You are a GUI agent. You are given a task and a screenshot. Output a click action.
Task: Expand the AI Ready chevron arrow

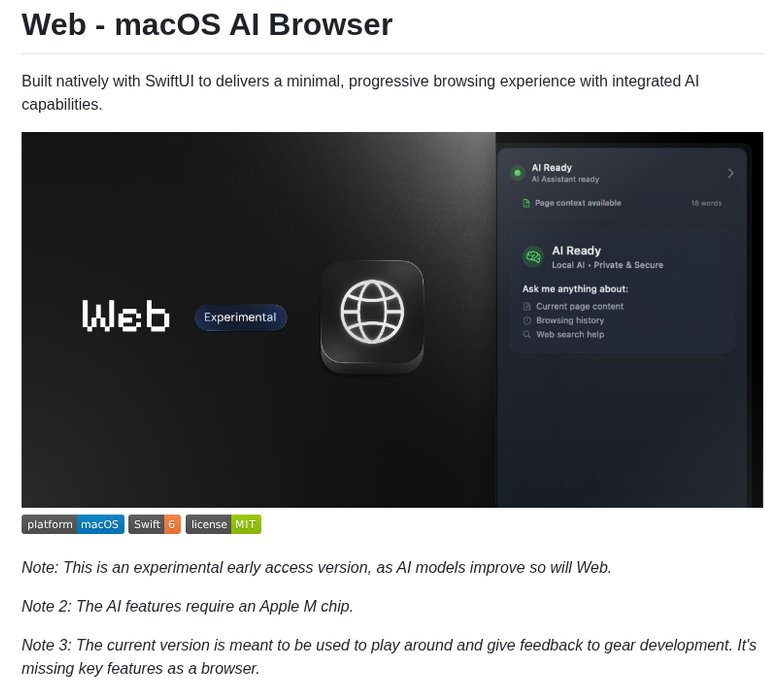(730, 173)
